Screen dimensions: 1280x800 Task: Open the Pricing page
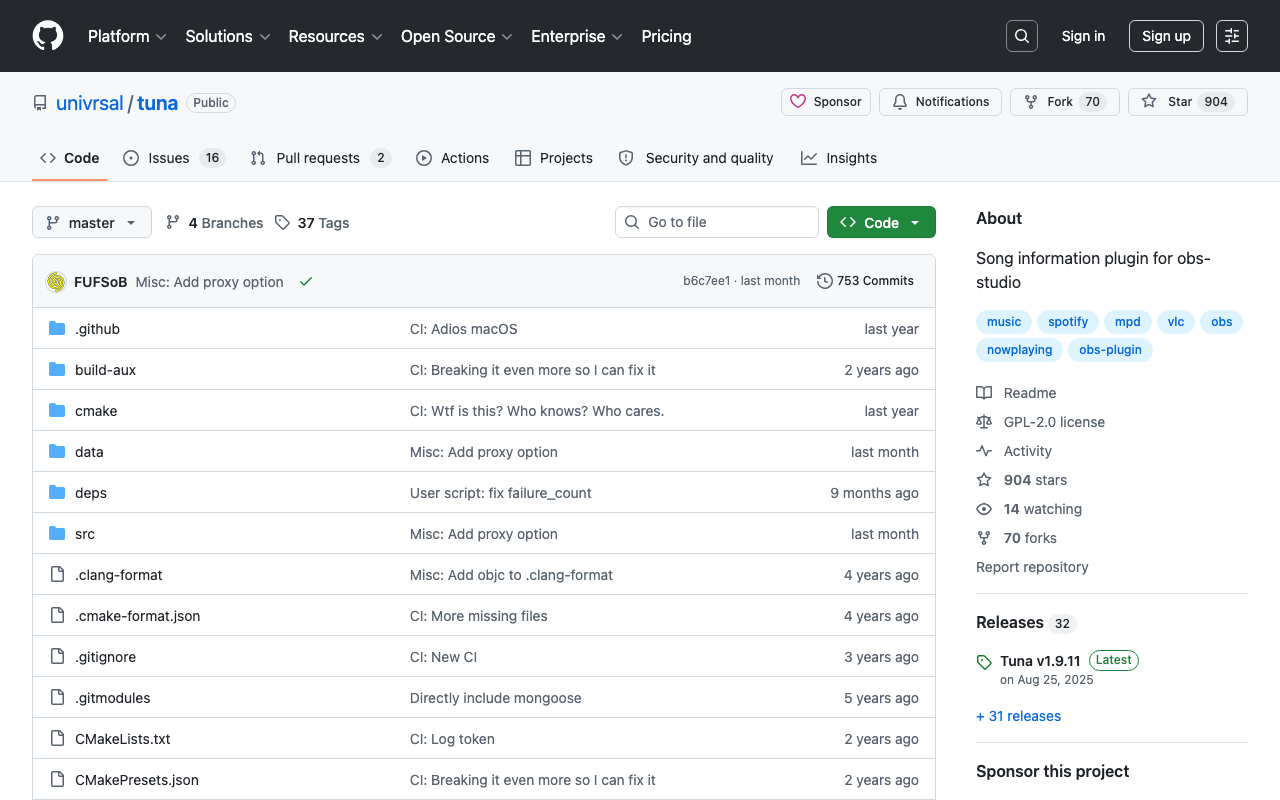pyautogui.click(x=666, y=36)
